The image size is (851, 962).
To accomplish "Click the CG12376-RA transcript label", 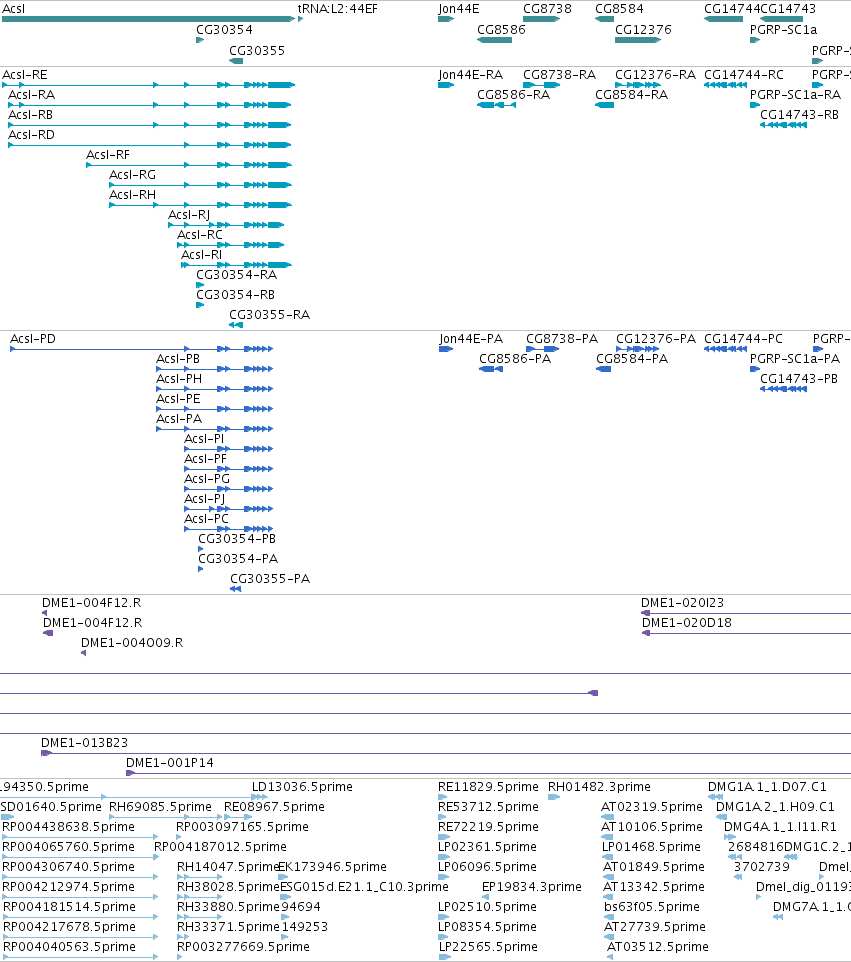I will click(x=655, y=75).
